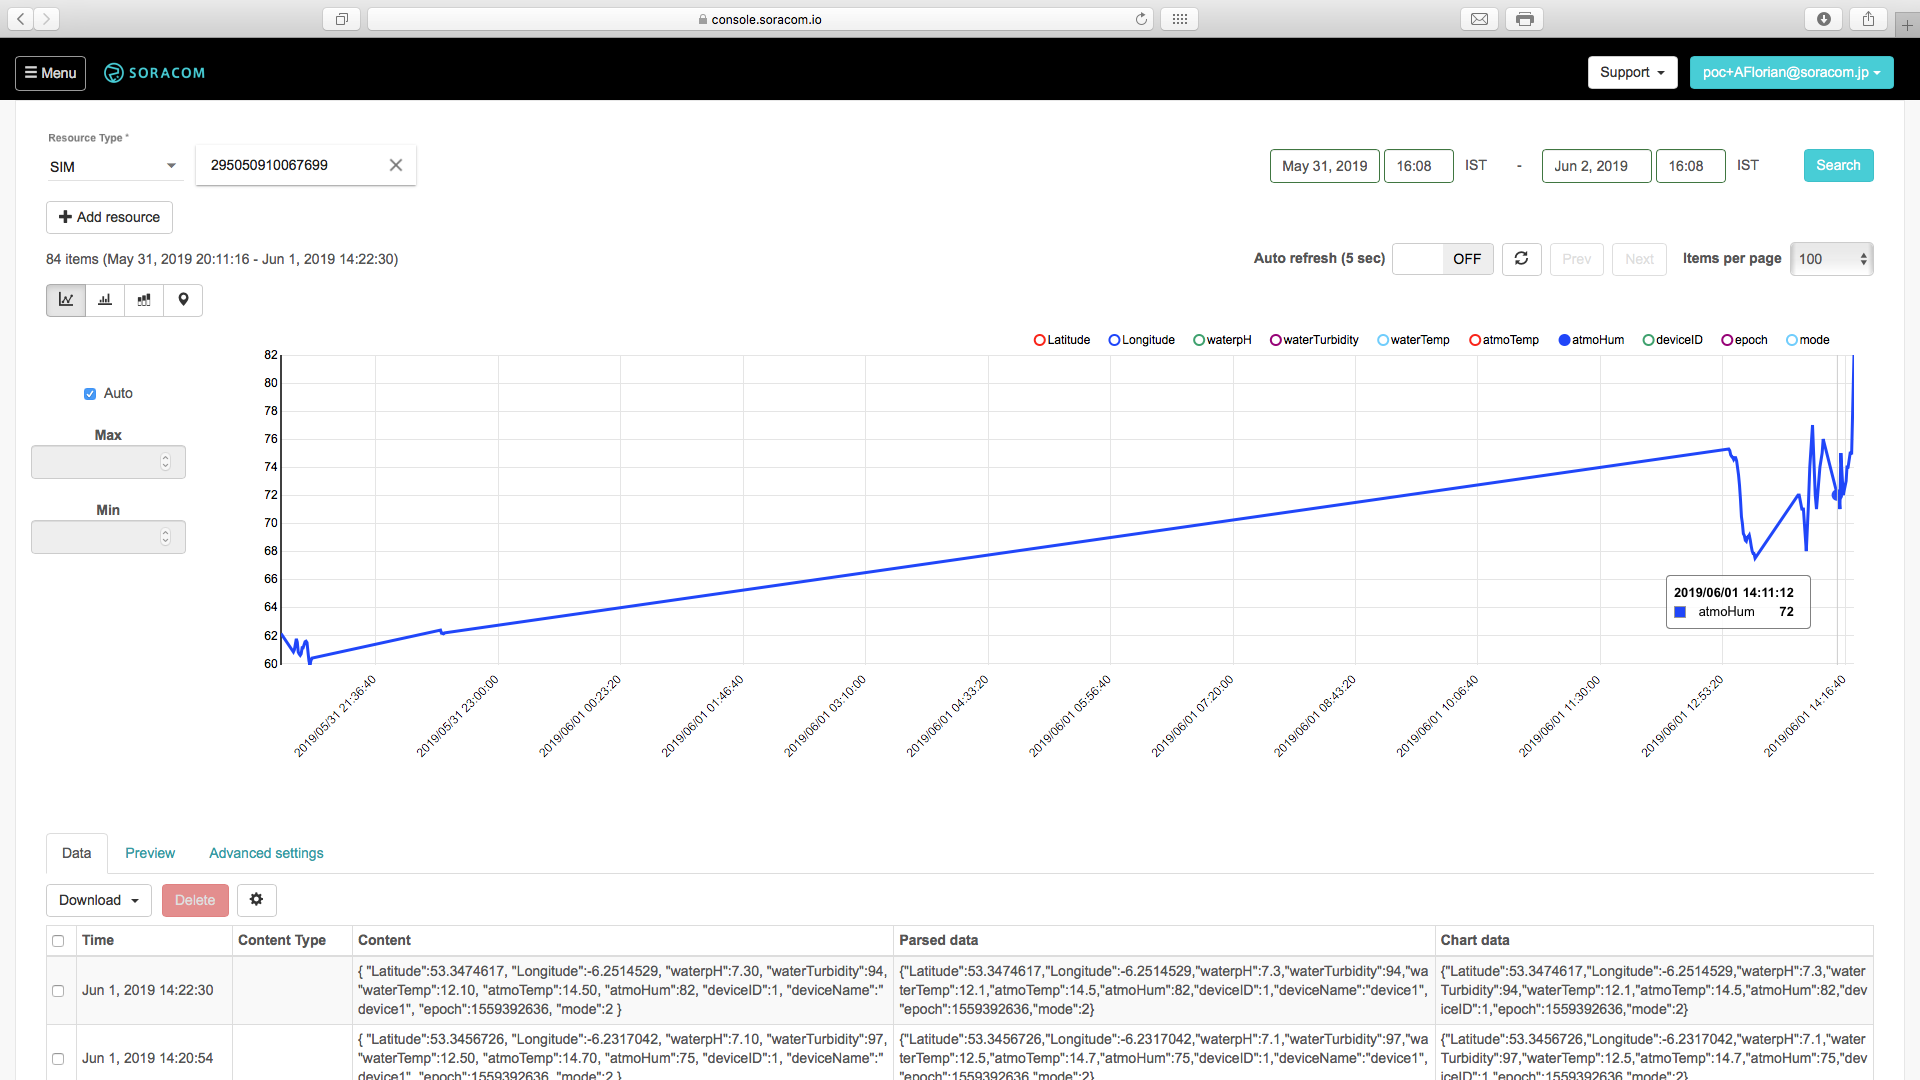Click the refresh data icon button
The width and height of the screenshot is (1920, 1080).
1521,259
